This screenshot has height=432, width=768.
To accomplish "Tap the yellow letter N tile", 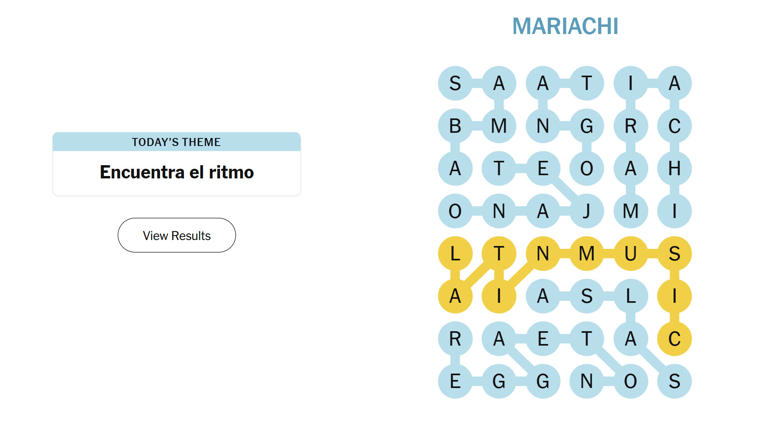I will 543,254.
